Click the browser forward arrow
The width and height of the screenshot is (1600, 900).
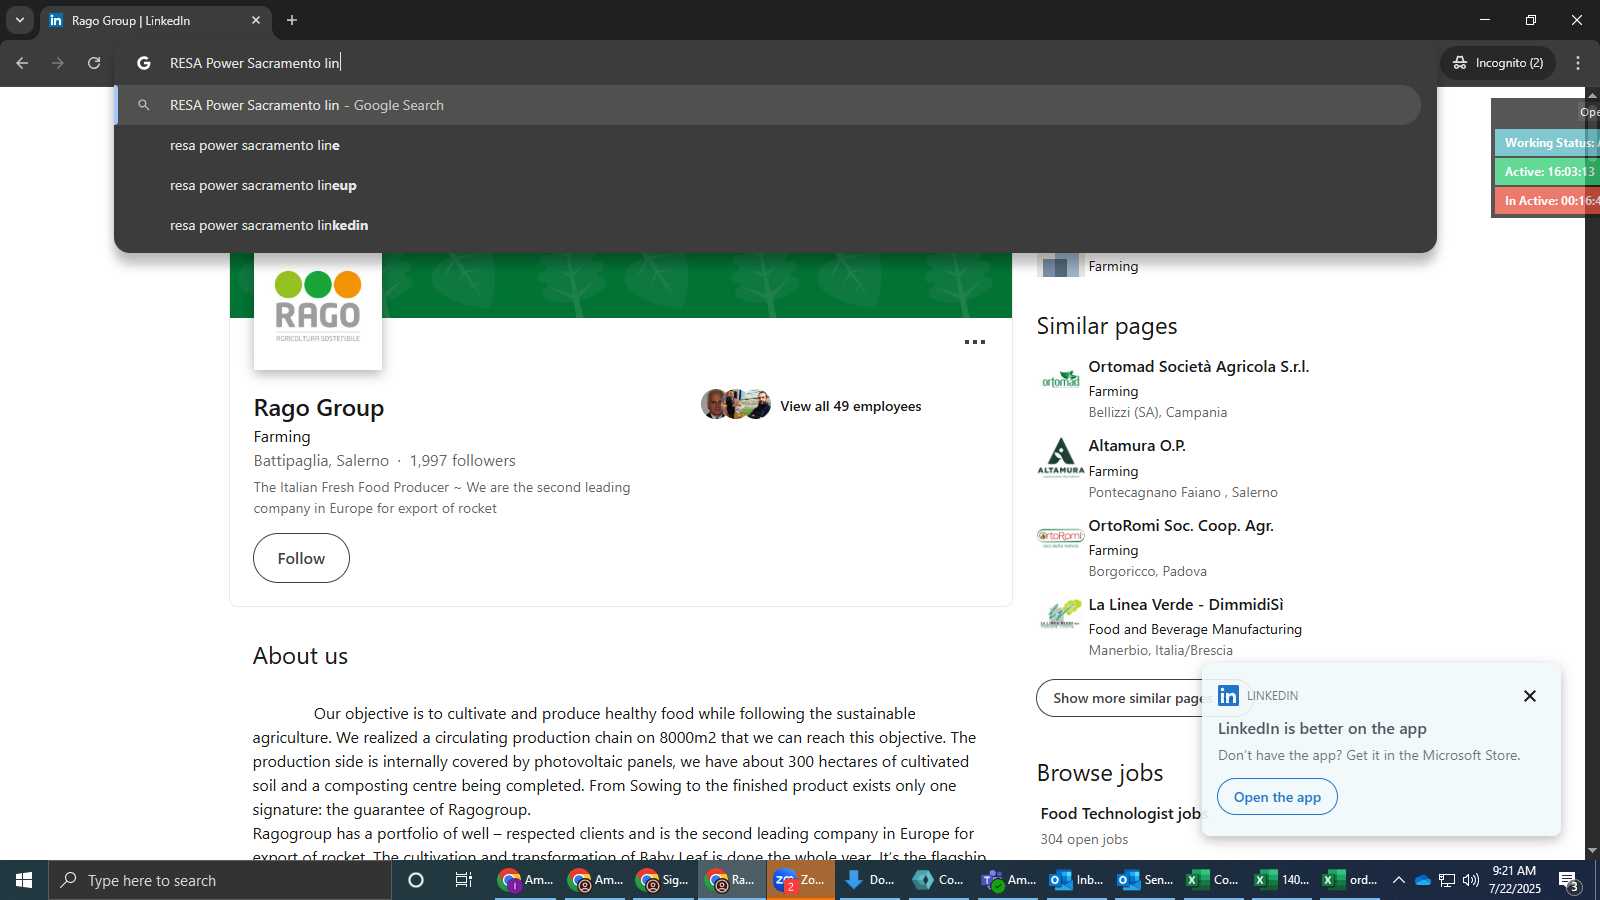(58, 63)
